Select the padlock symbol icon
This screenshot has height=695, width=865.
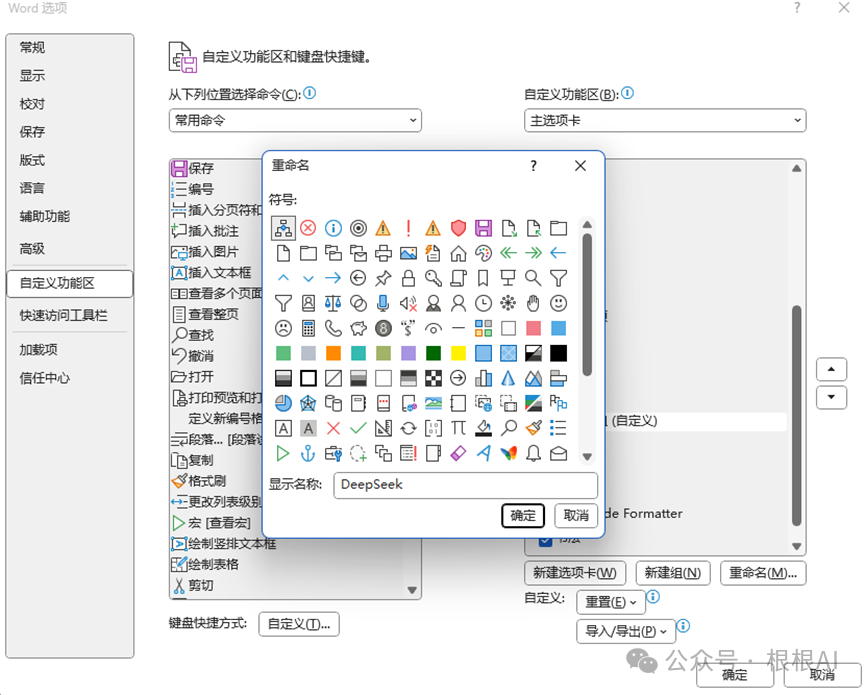coord(409,279)
